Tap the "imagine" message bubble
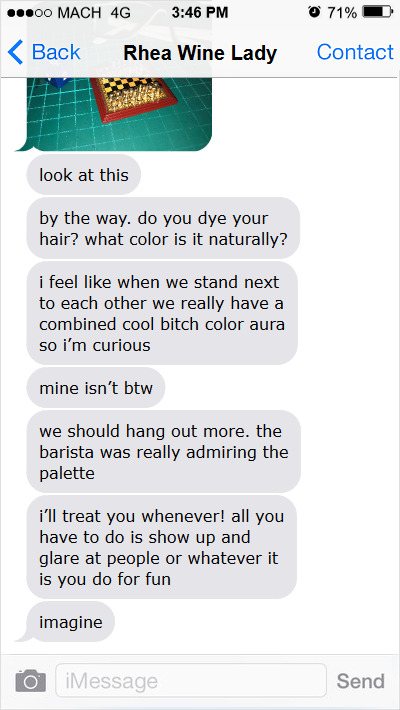The height and width of the screenshot is (710, 400). (71, 622)
